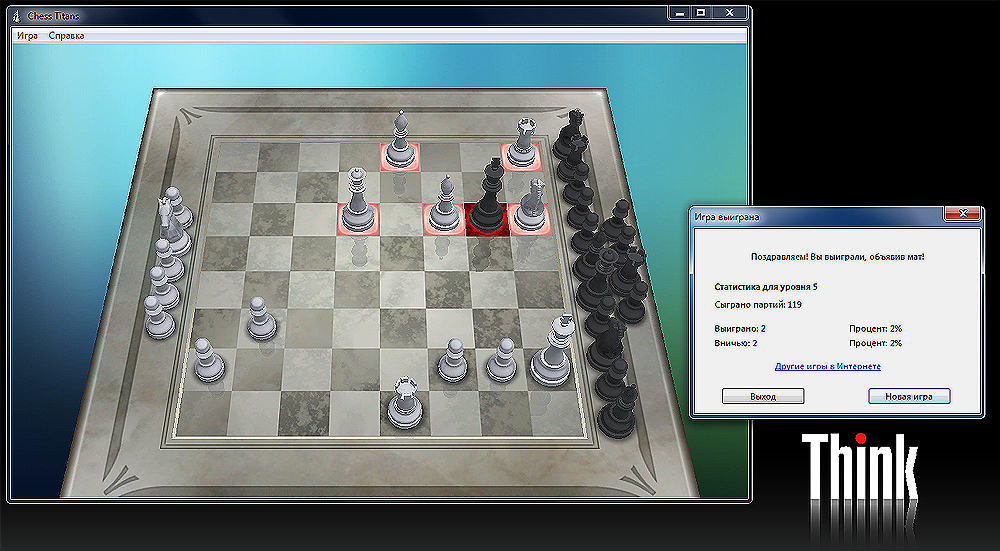Click the Chess Titans window title text
Image resolution: width=1000 pixels, height=551 pixels.
[54, 15]
